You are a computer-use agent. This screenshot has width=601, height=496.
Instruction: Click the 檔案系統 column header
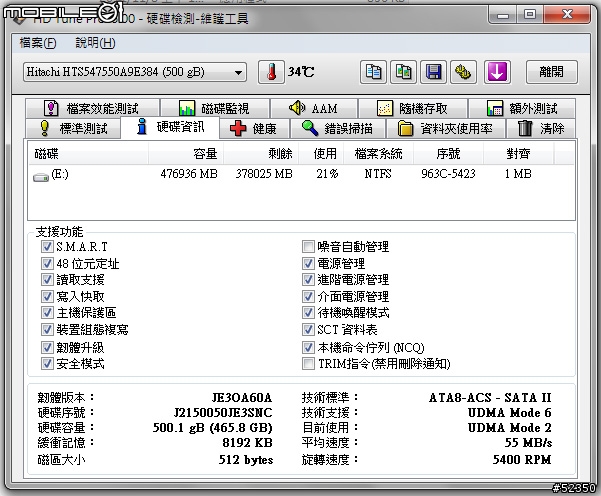378,154
